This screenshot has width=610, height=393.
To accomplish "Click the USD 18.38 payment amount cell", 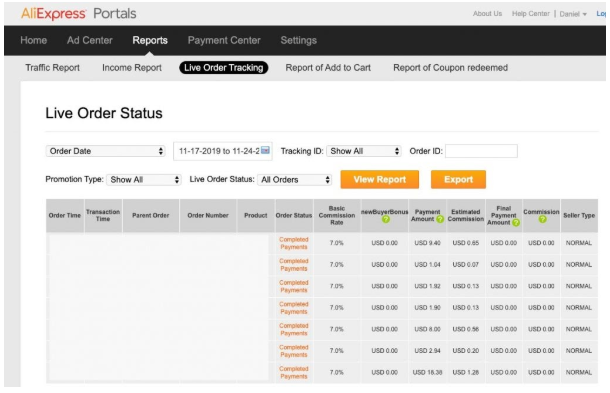I will tap(427, 372).
